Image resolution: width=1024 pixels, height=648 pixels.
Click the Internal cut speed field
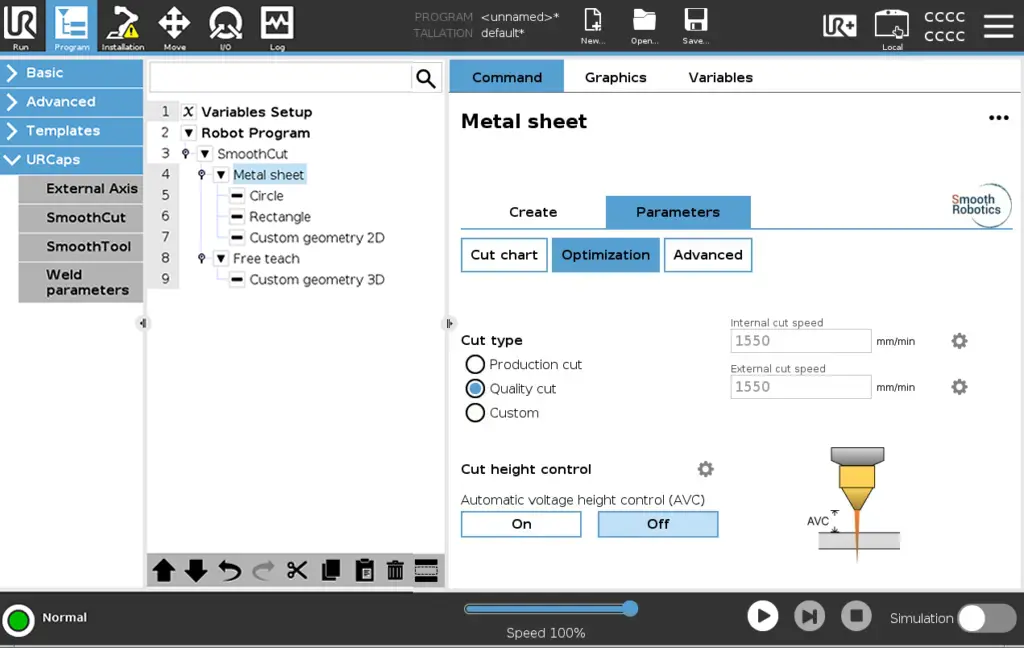click(x=801, y=341)
